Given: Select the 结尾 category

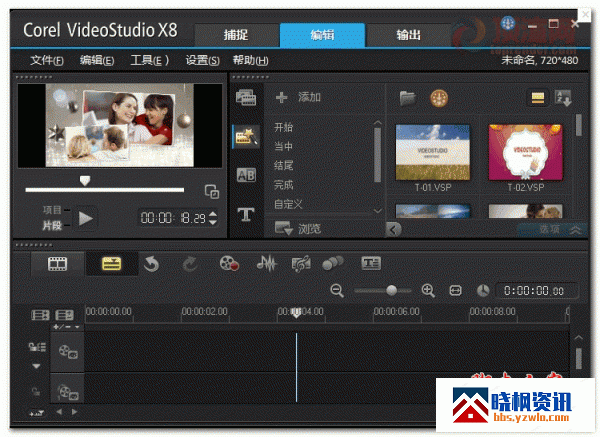Looking at the screenshot, I should click(x=284, y=165).
